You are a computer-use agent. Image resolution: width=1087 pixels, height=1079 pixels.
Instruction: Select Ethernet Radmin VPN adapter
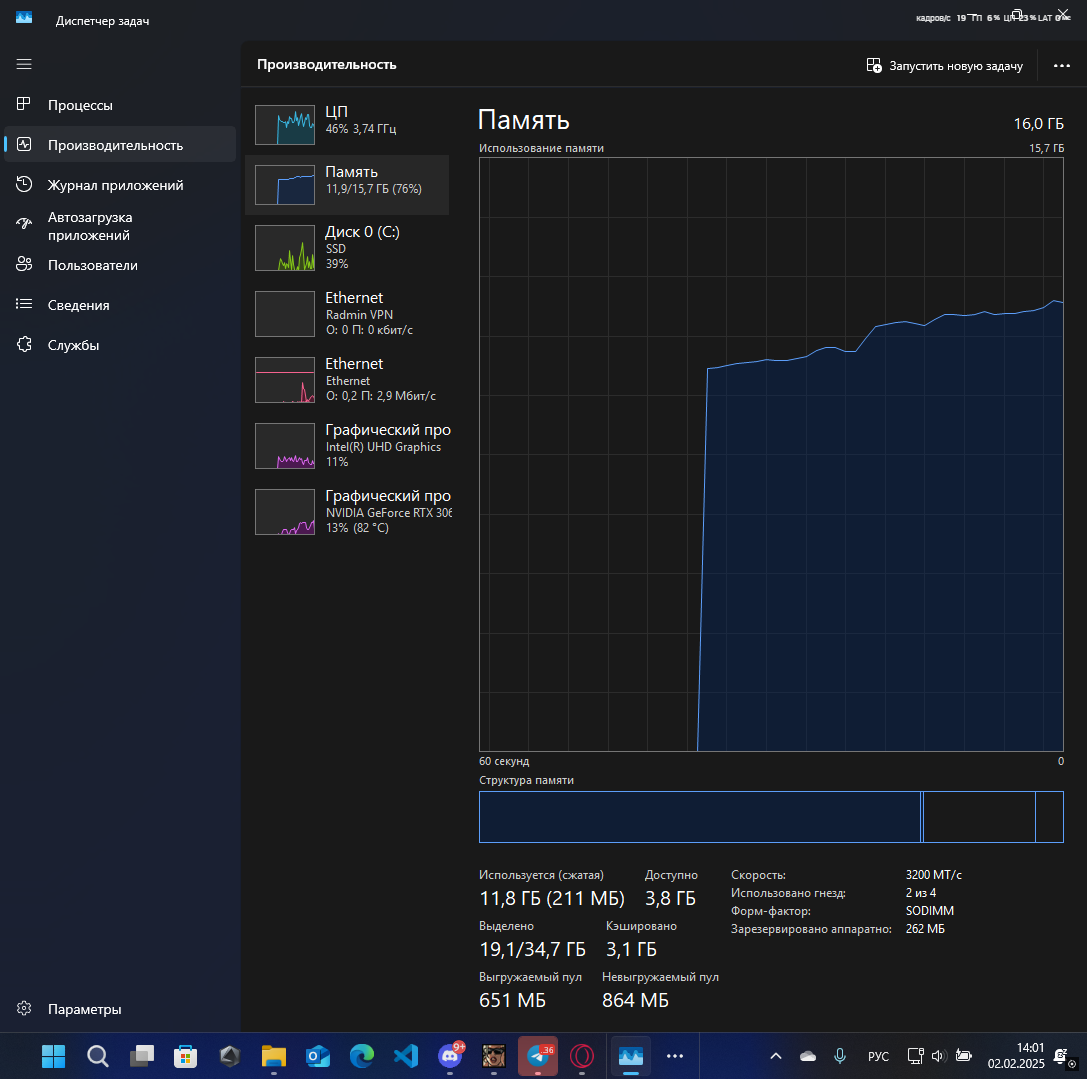pyautogui.click(x=346, y=313)
